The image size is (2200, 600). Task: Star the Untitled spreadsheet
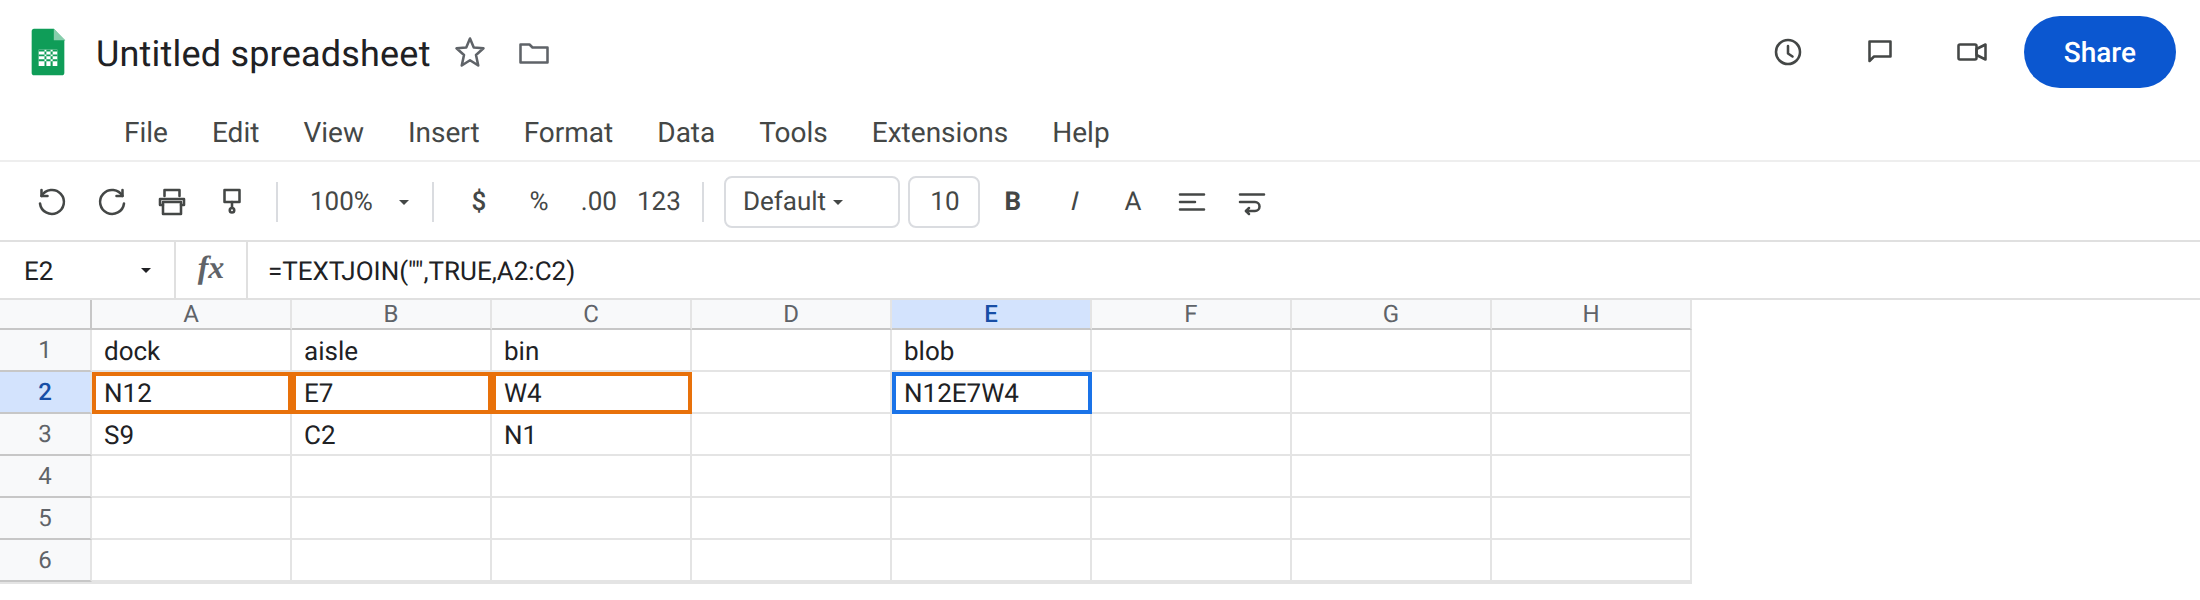coord(470,52)
